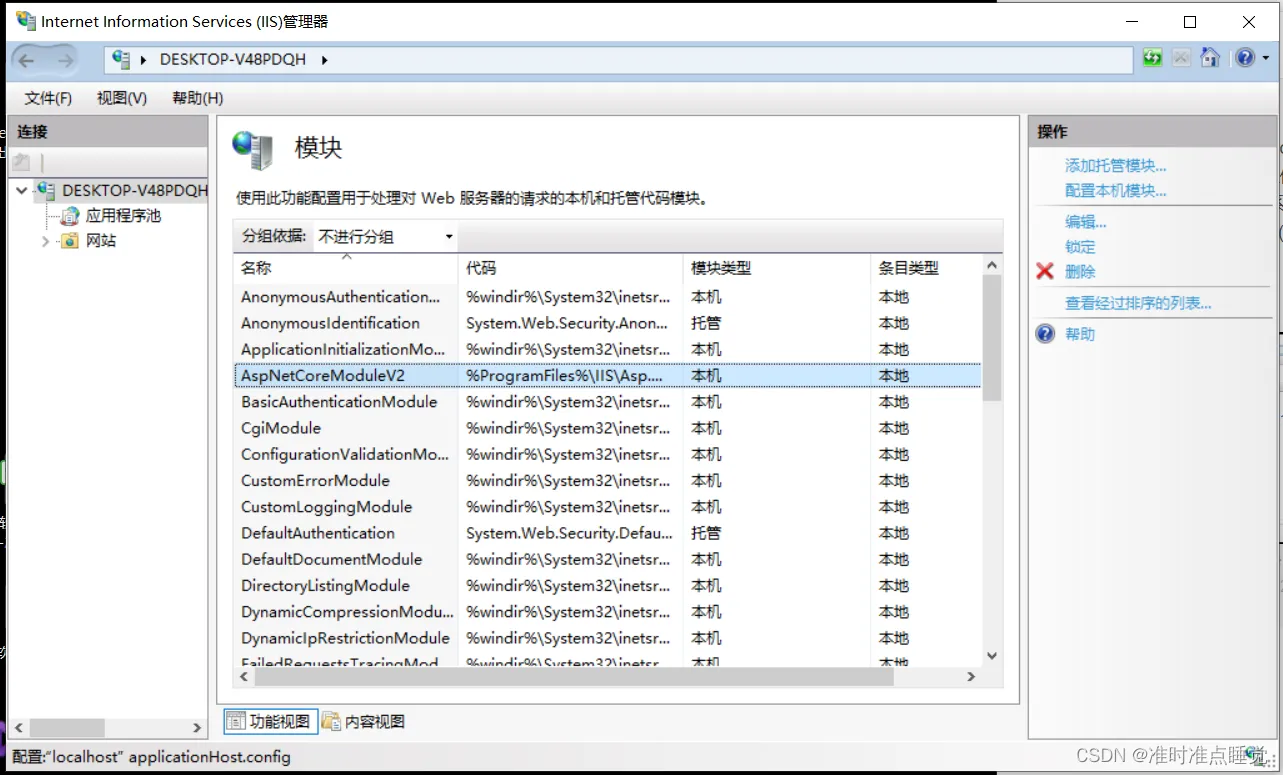This screenshot has height=775, width=1283.
Task: Click module list scroll down arrow
Action: click(992, 656)
